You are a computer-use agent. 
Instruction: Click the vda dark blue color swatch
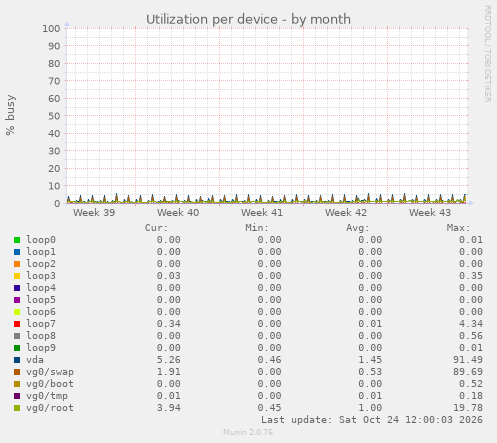click(17, 360)
